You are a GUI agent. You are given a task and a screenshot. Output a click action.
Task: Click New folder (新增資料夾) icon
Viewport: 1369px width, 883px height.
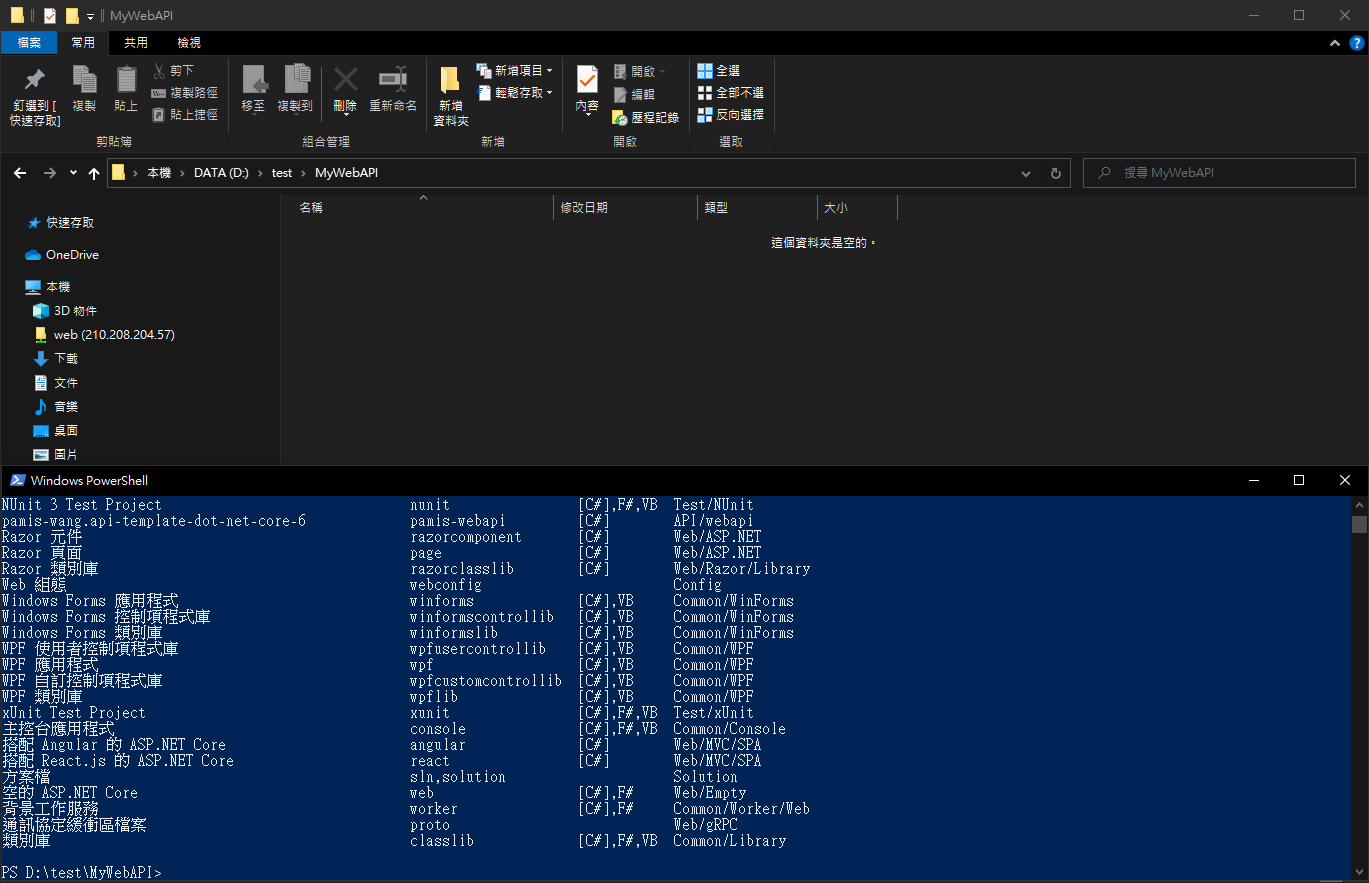tap(450, 96)
